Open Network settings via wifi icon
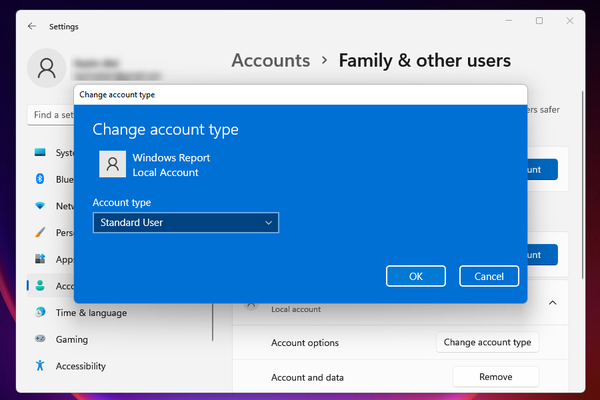The height and width of the screenshot is (400, 600). click(x=40, y=205)
